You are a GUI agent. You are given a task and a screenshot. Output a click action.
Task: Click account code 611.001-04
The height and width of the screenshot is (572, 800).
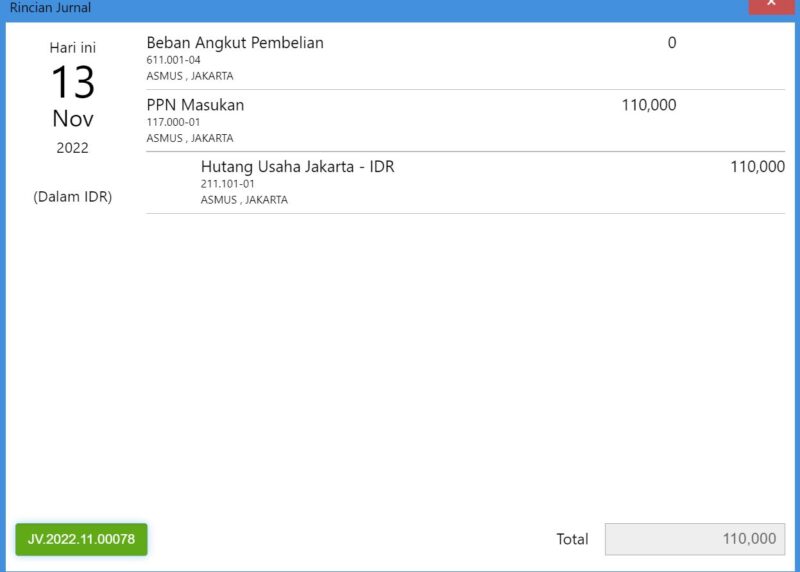(x=174, y=60)
